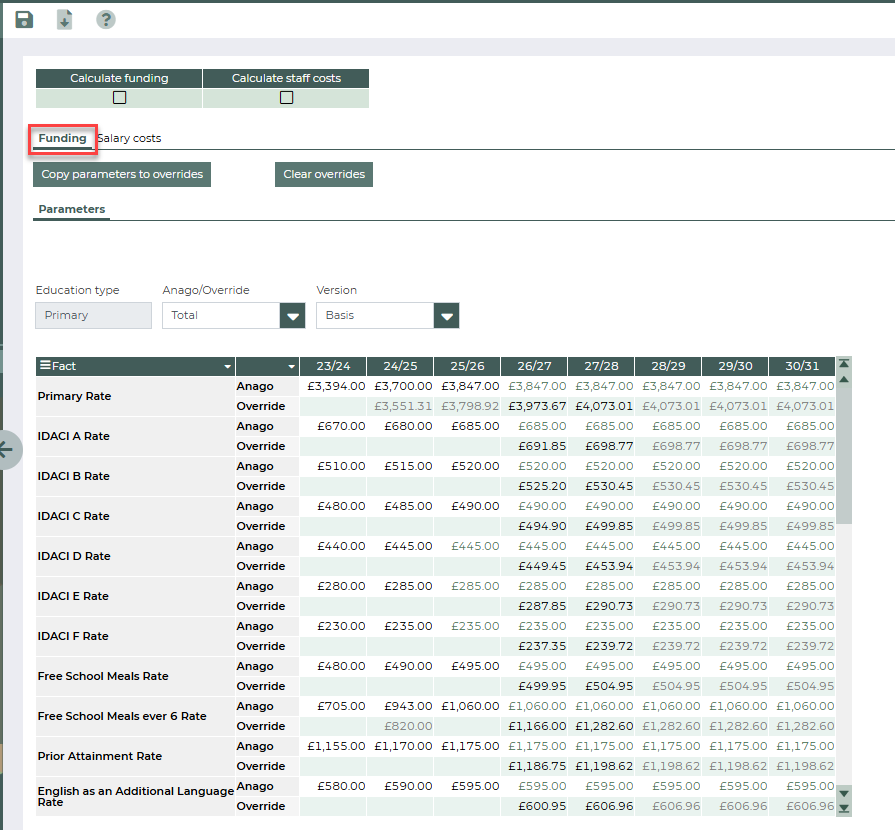Image resolution: width=895 pixels, height=830 pixels.
Task: Switch to the Salary costs tab
Action: tap(130, 138)
